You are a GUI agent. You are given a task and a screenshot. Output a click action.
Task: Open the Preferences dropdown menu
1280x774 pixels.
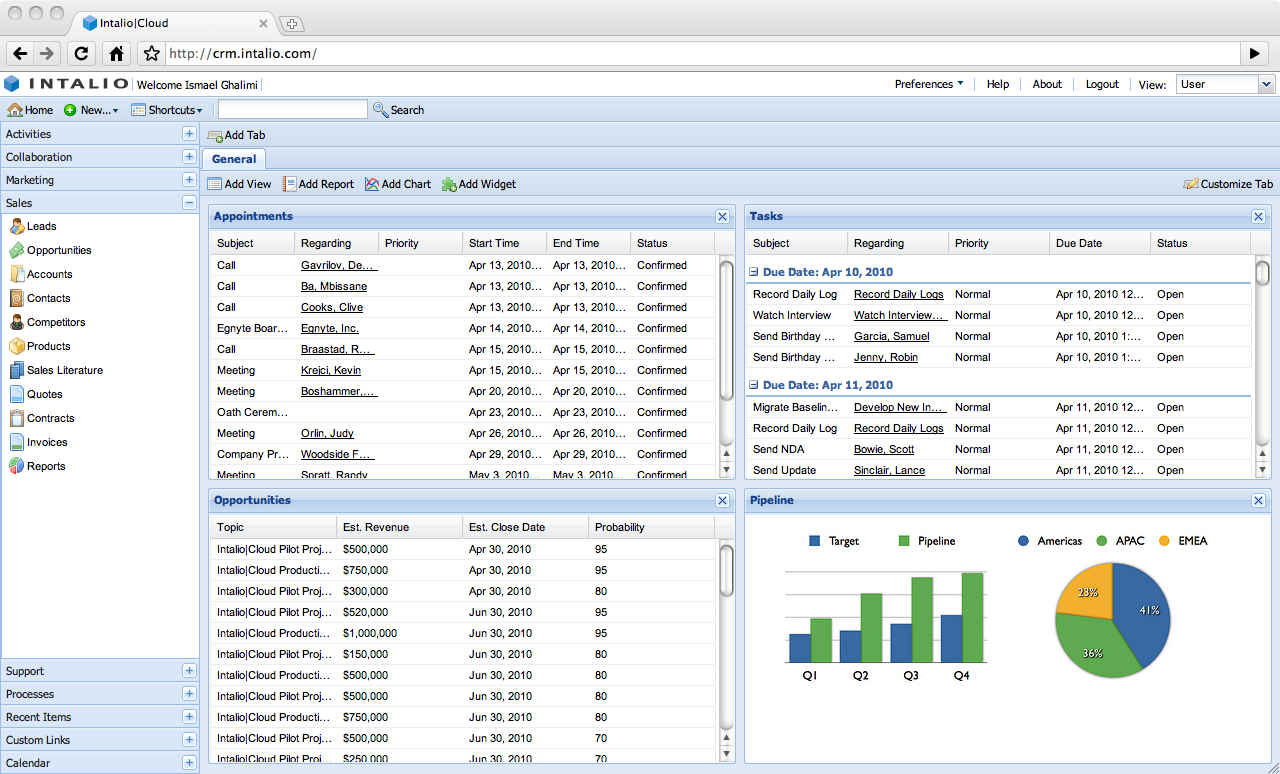pyautogui.click(x=929, y=85)
